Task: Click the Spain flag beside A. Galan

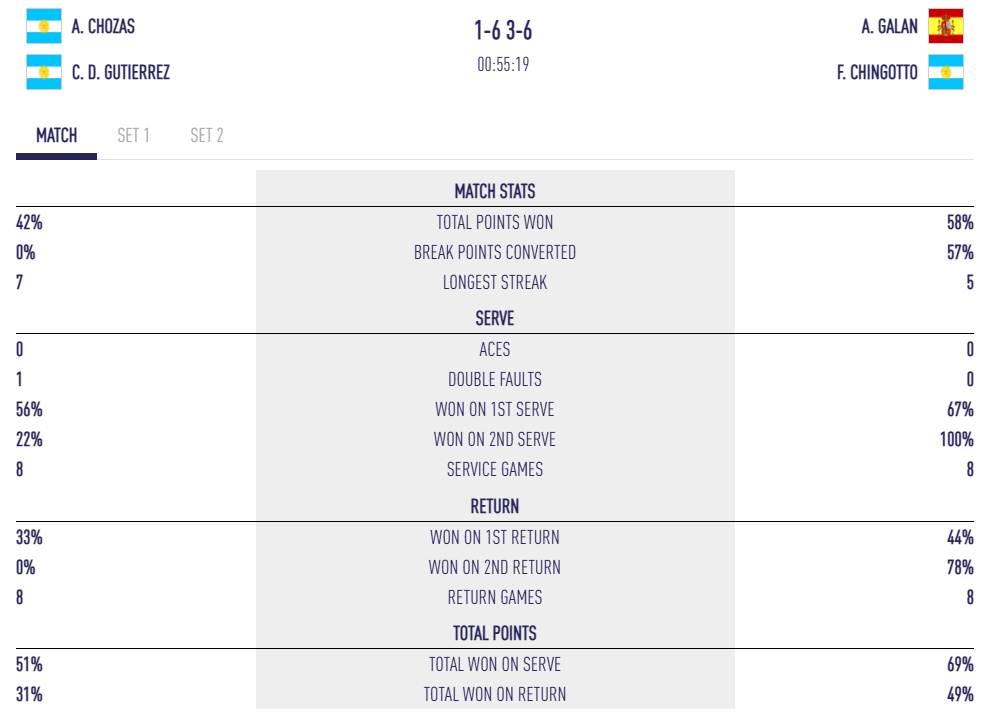Action: 945,27
